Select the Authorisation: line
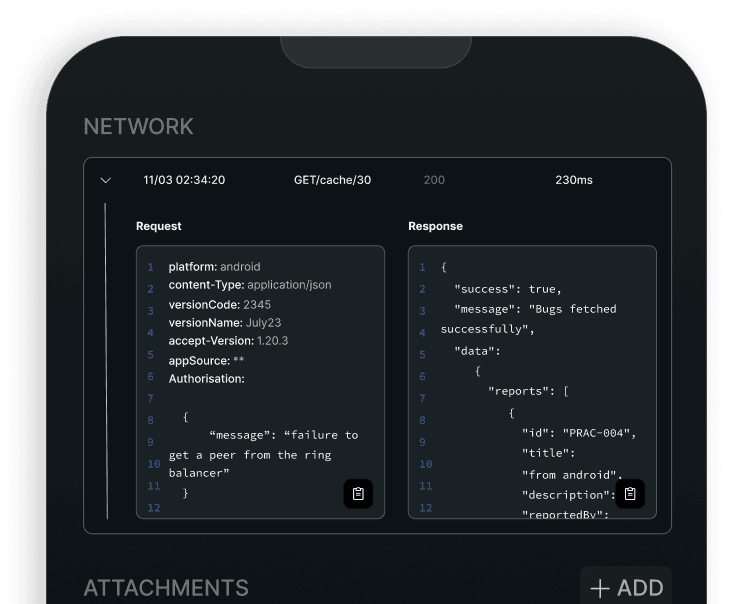 click(206, 379)
